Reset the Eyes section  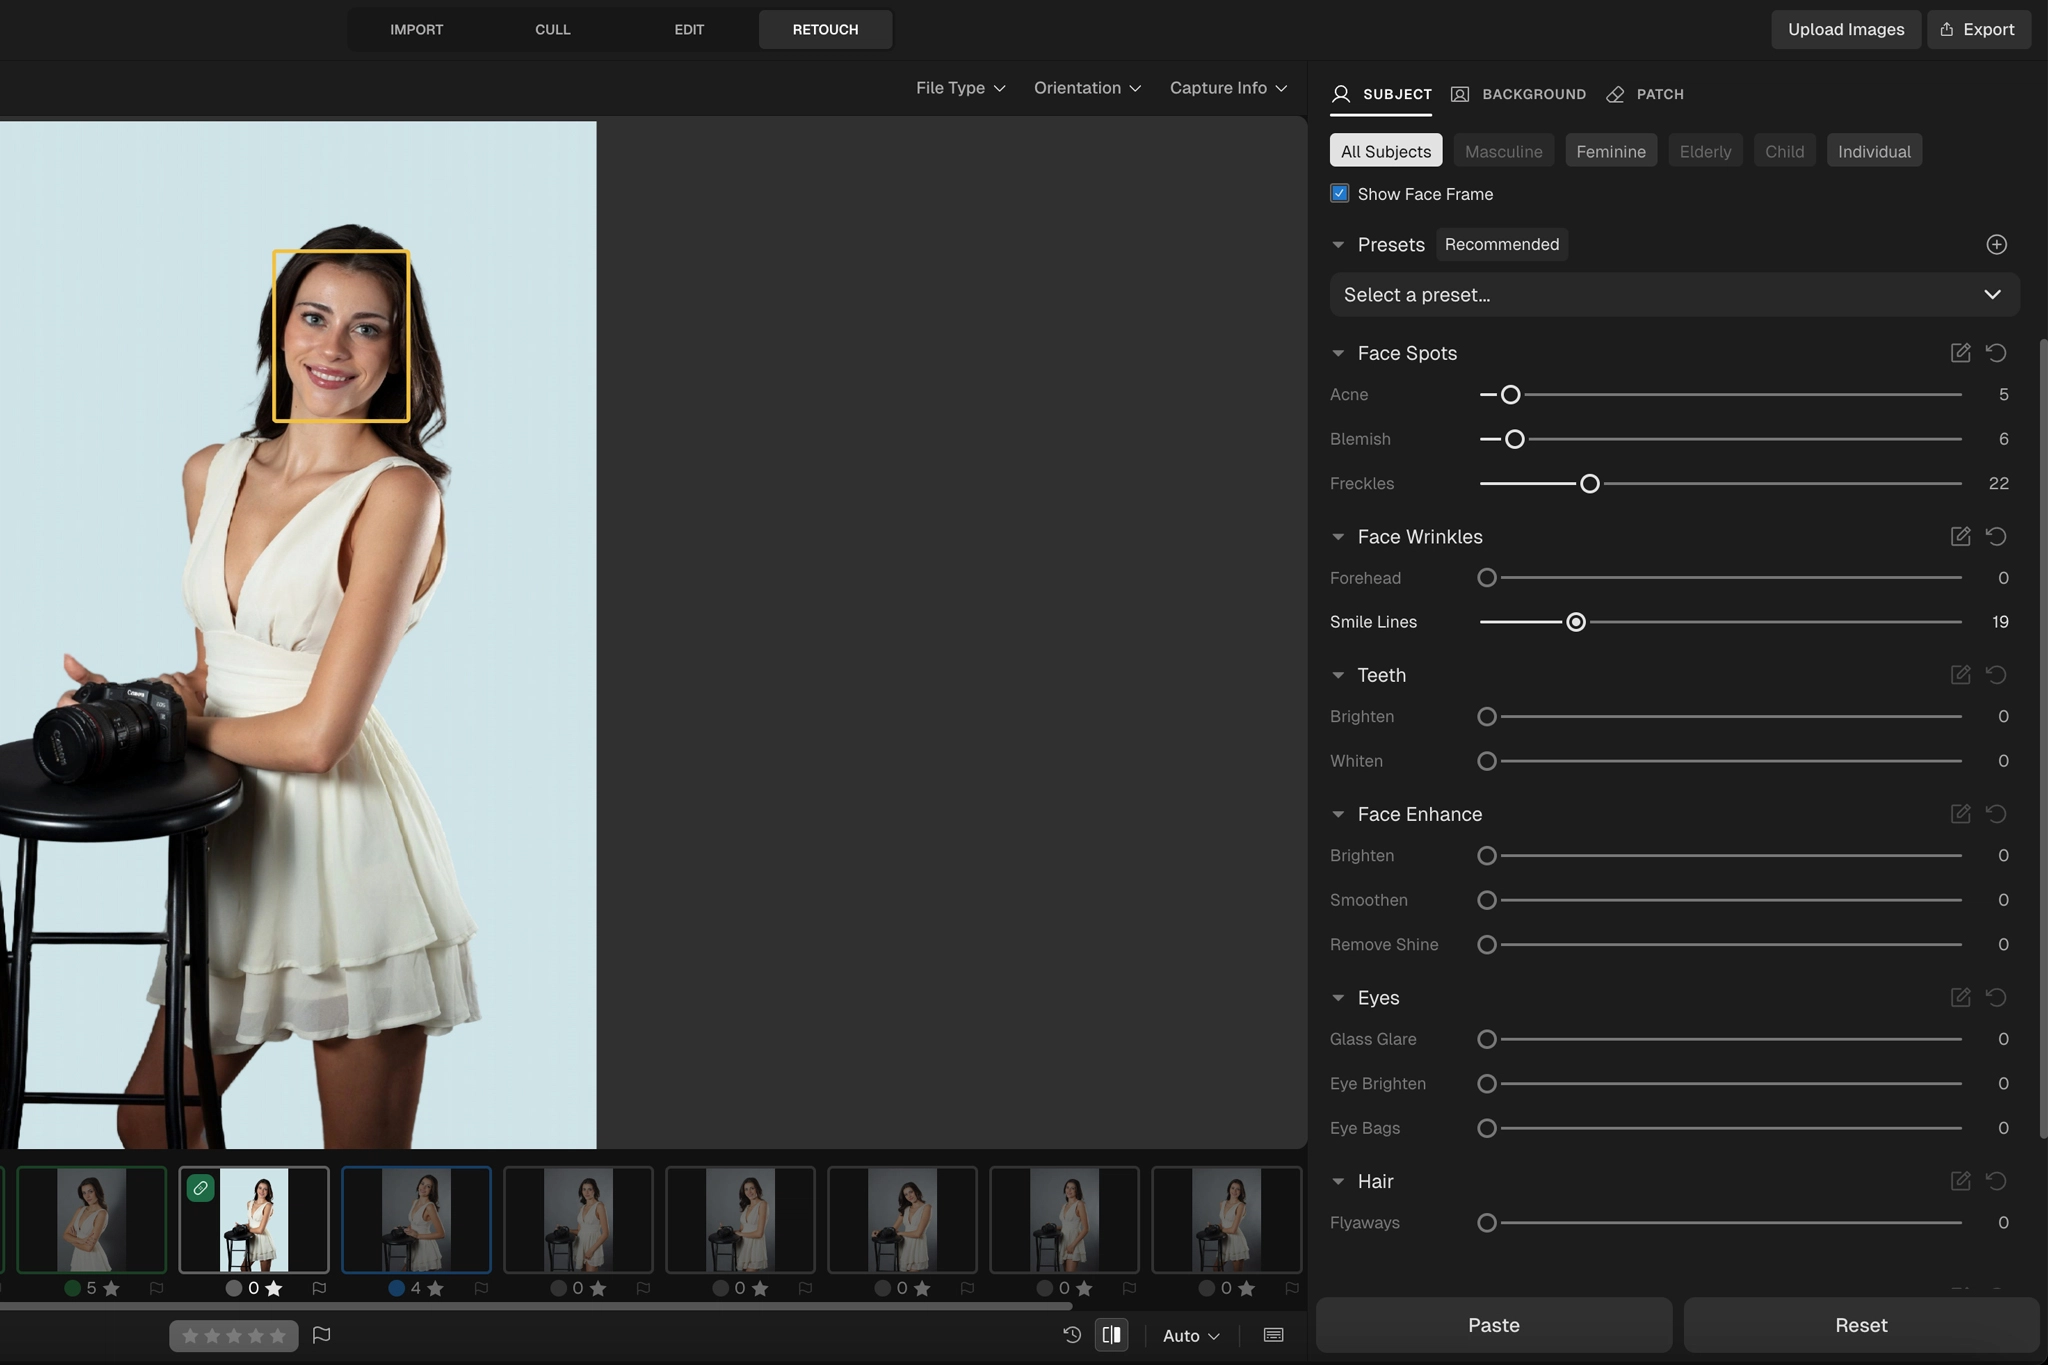pyautogui.click(x=1996, y=997)
